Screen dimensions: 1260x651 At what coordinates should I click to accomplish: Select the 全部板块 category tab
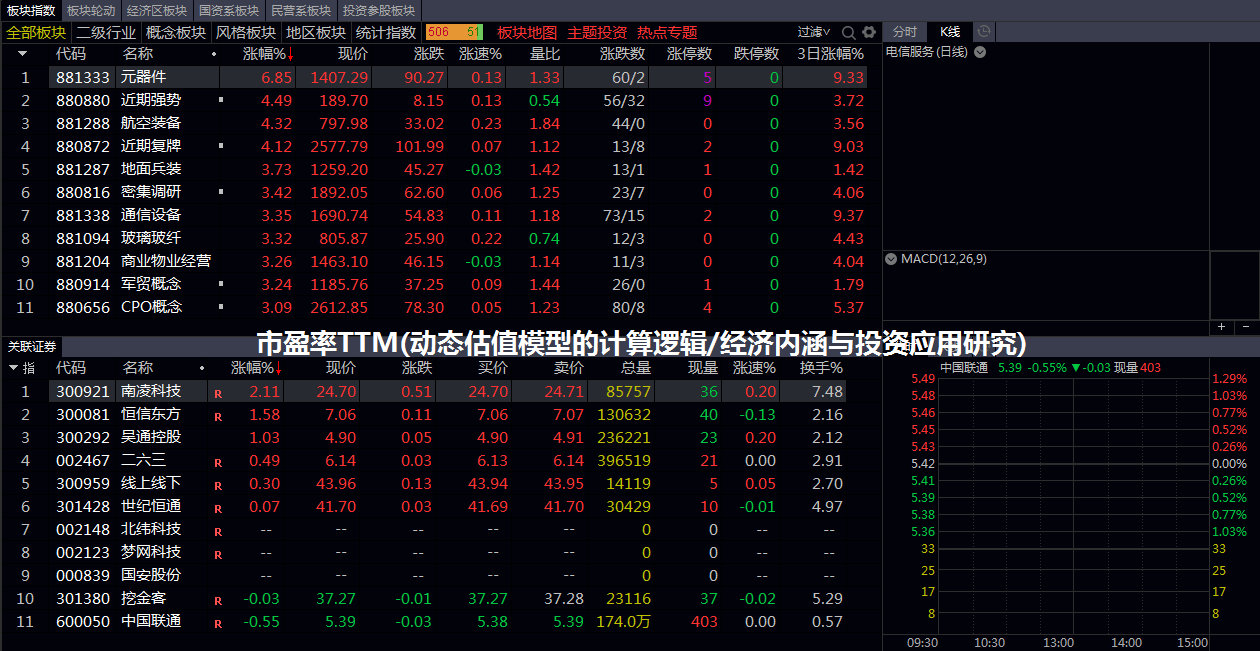[36, 32]
